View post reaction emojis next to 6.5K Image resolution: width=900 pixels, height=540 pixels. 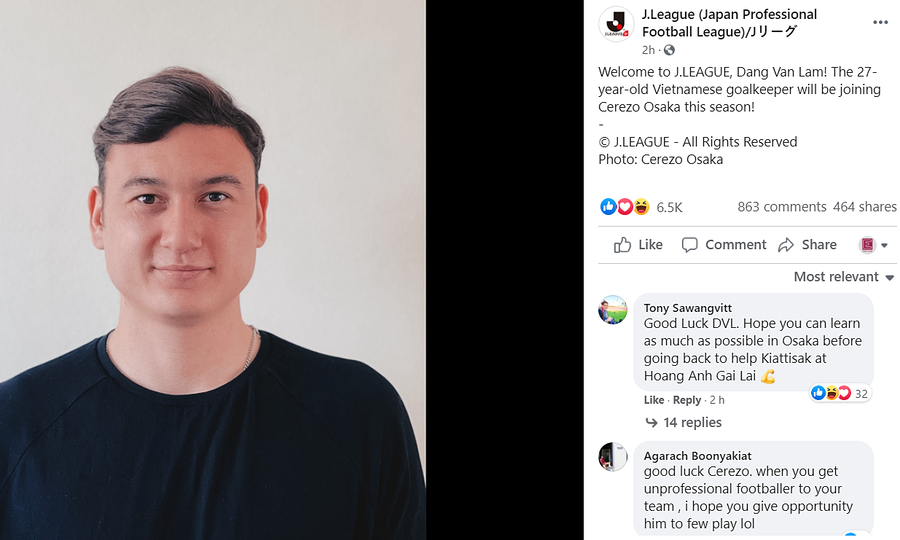pyautogui.click(x=624, y=207)
